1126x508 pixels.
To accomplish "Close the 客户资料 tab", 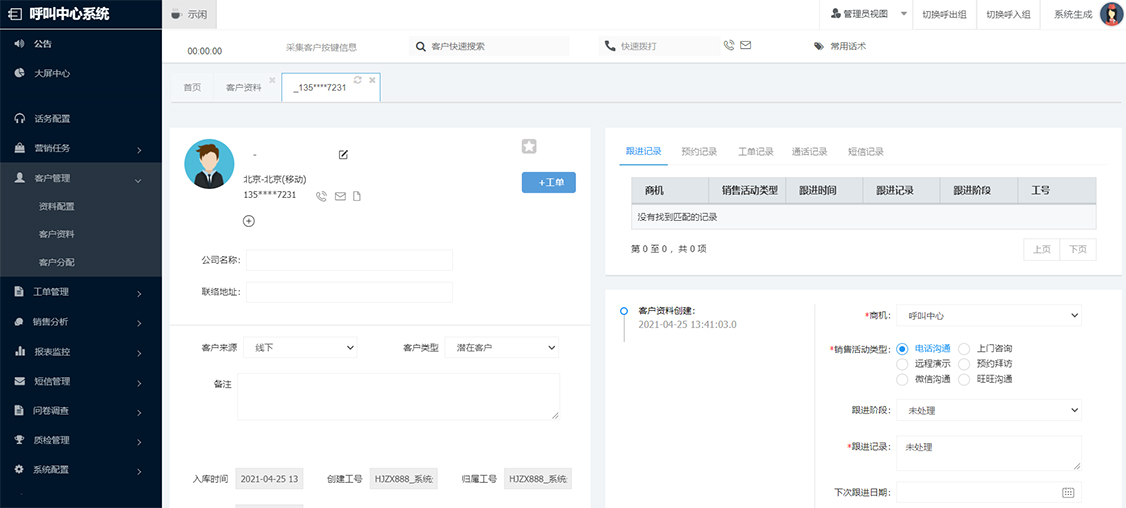I will coord(272,80).
